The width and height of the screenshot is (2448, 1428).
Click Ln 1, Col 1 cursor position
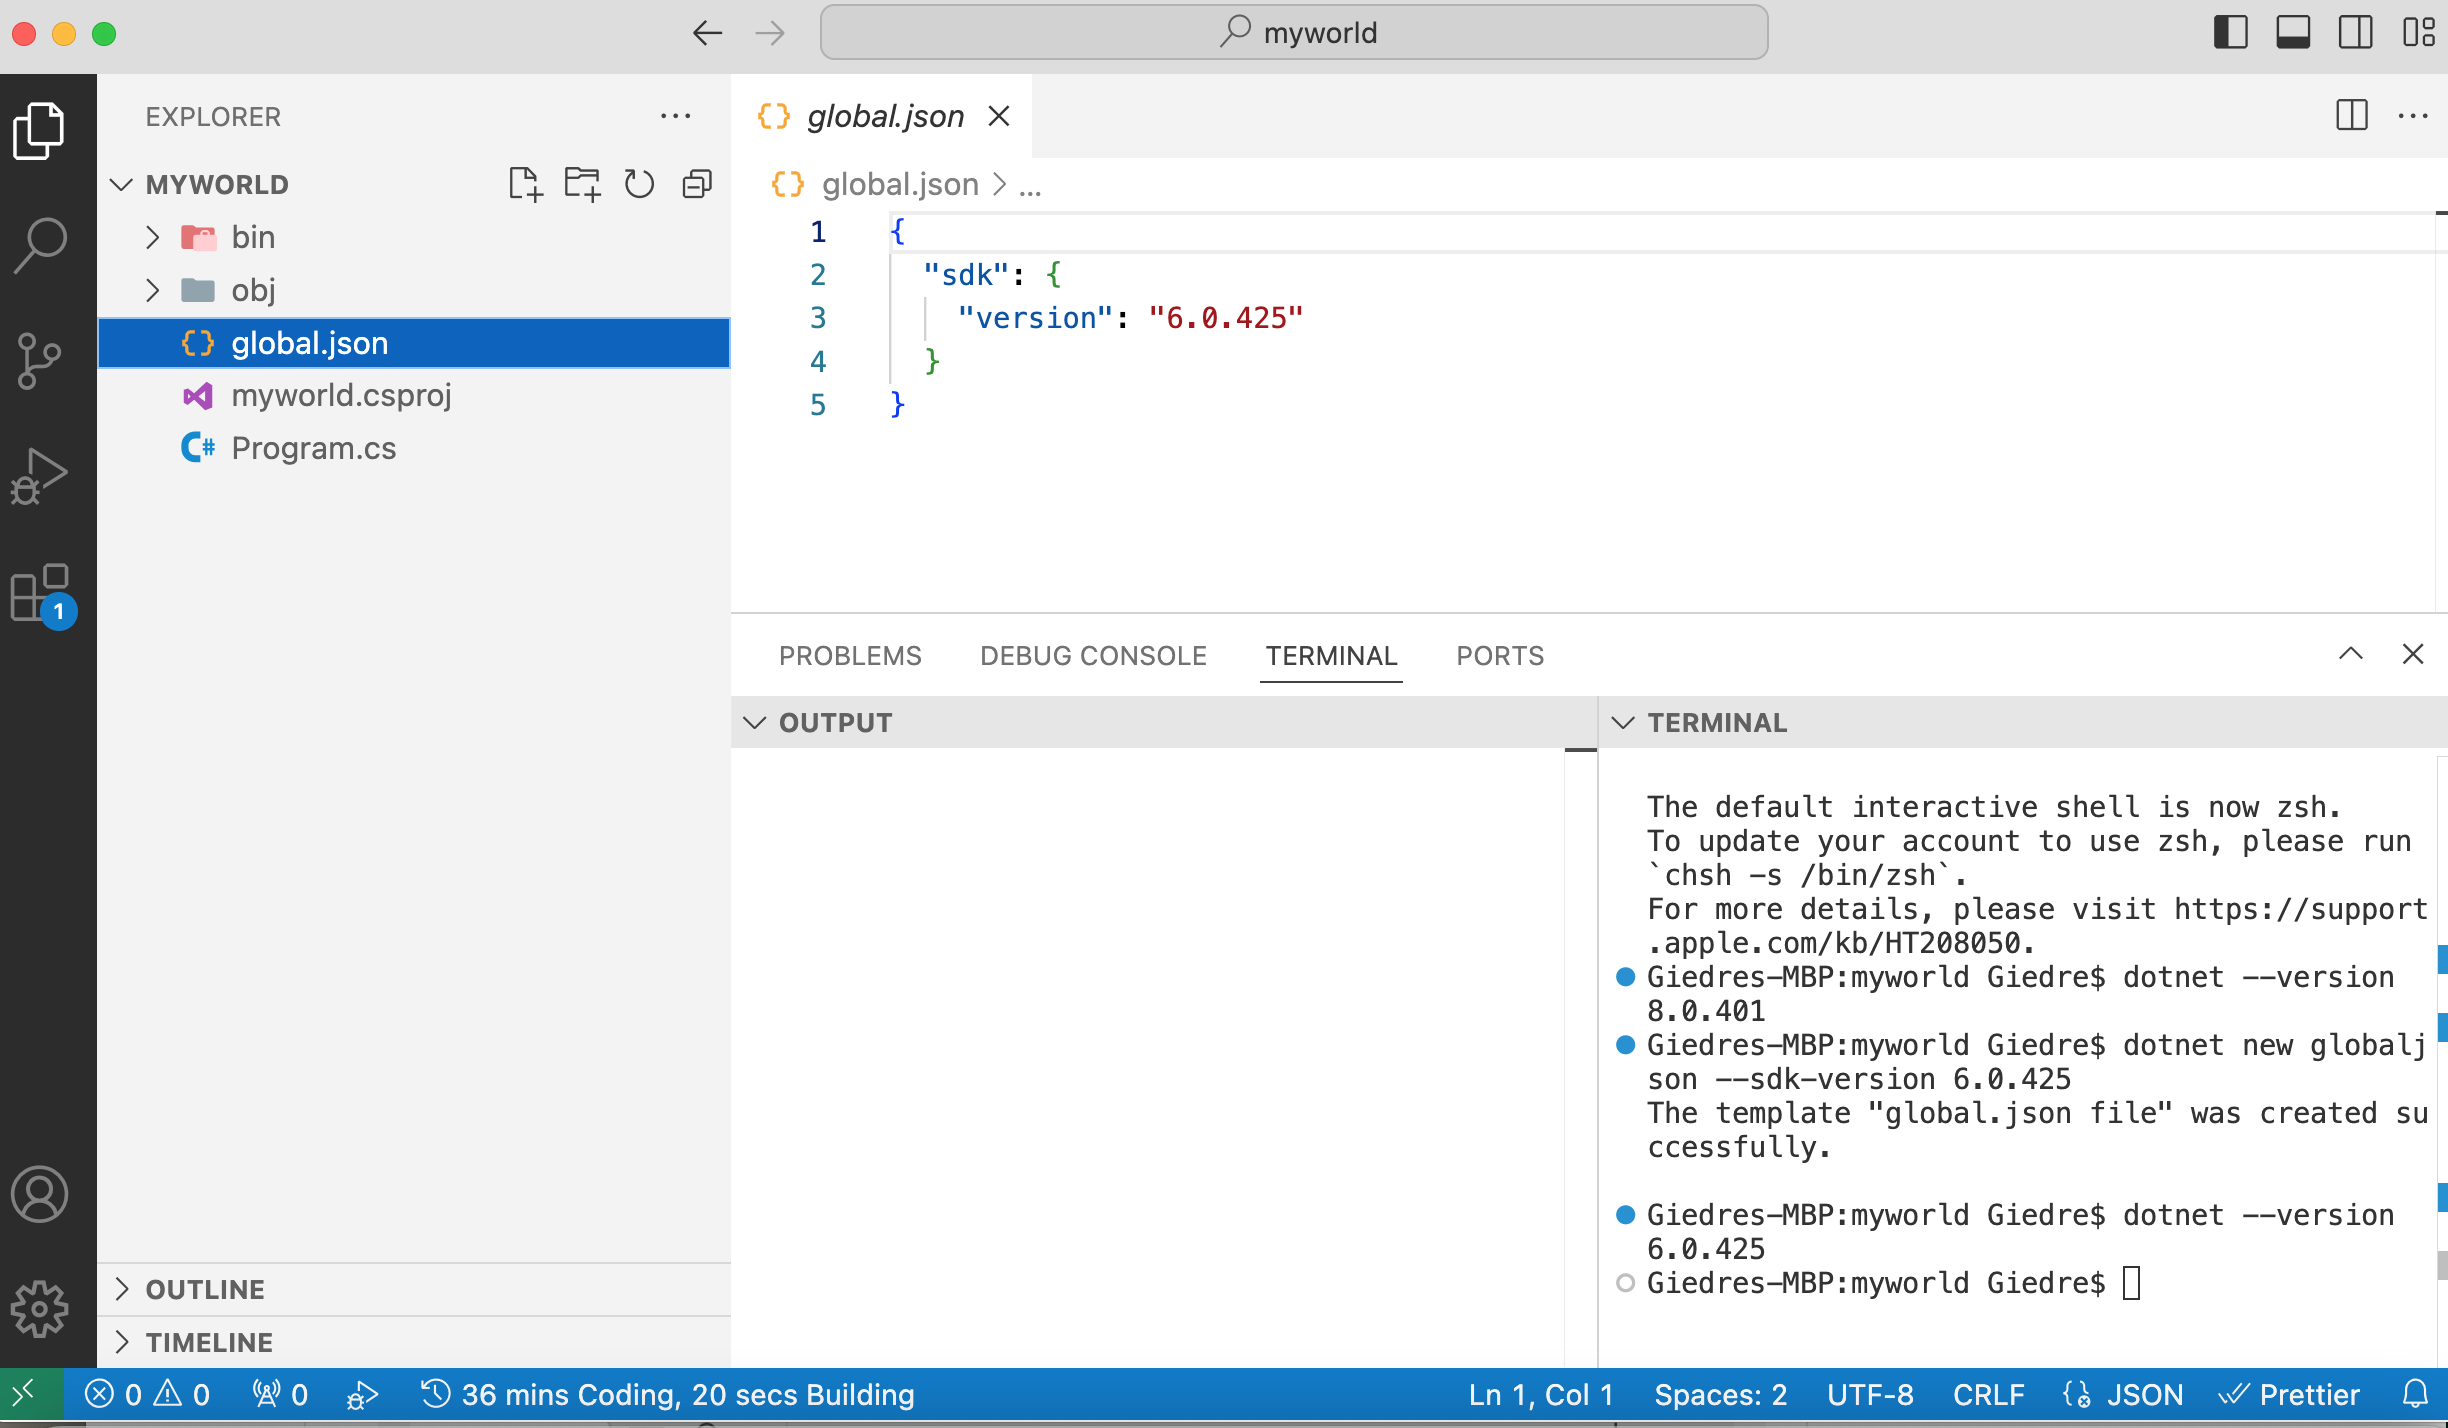(1541, 1394)
